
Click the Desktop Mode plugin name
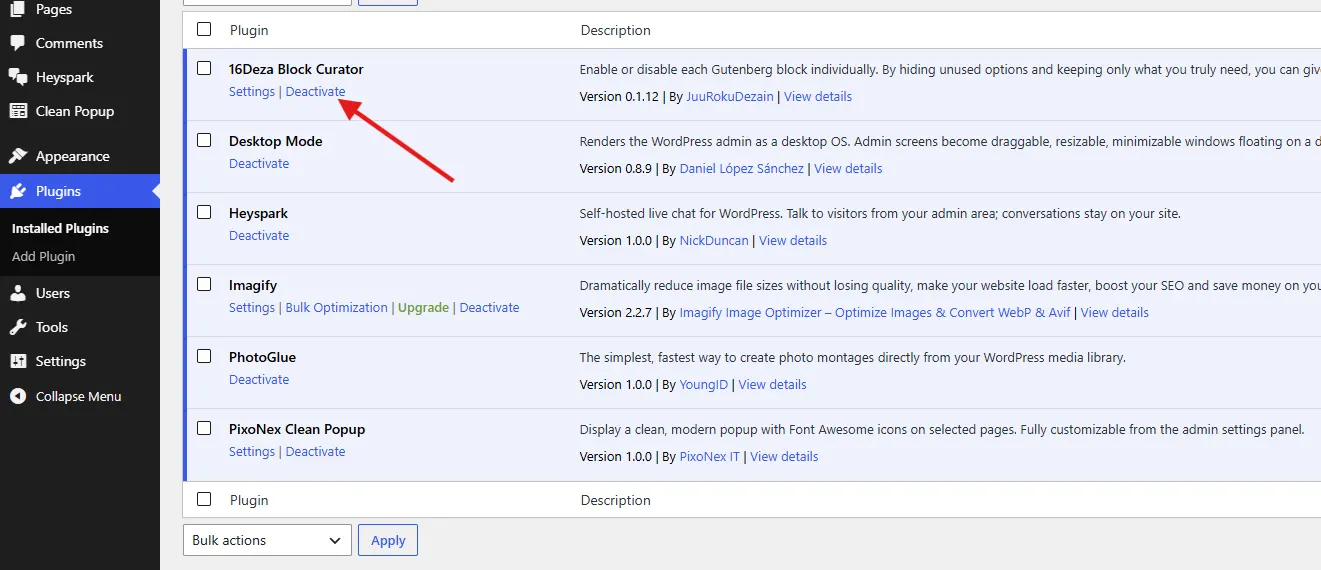[x=276, y=141]
